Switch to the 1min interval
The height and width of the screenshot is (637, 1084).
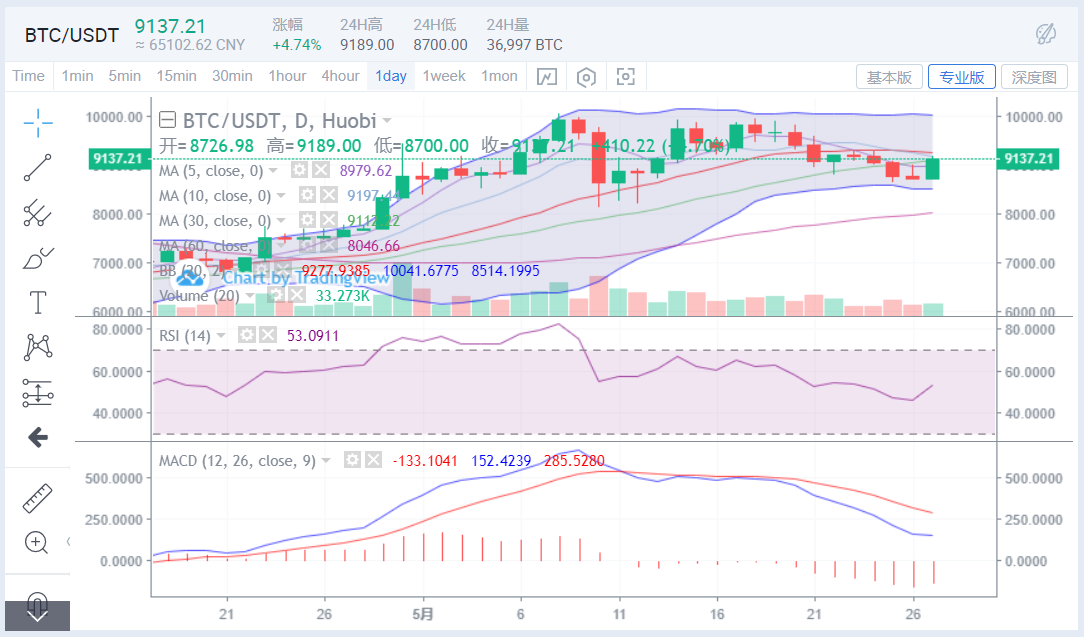[x=77, y=76]
